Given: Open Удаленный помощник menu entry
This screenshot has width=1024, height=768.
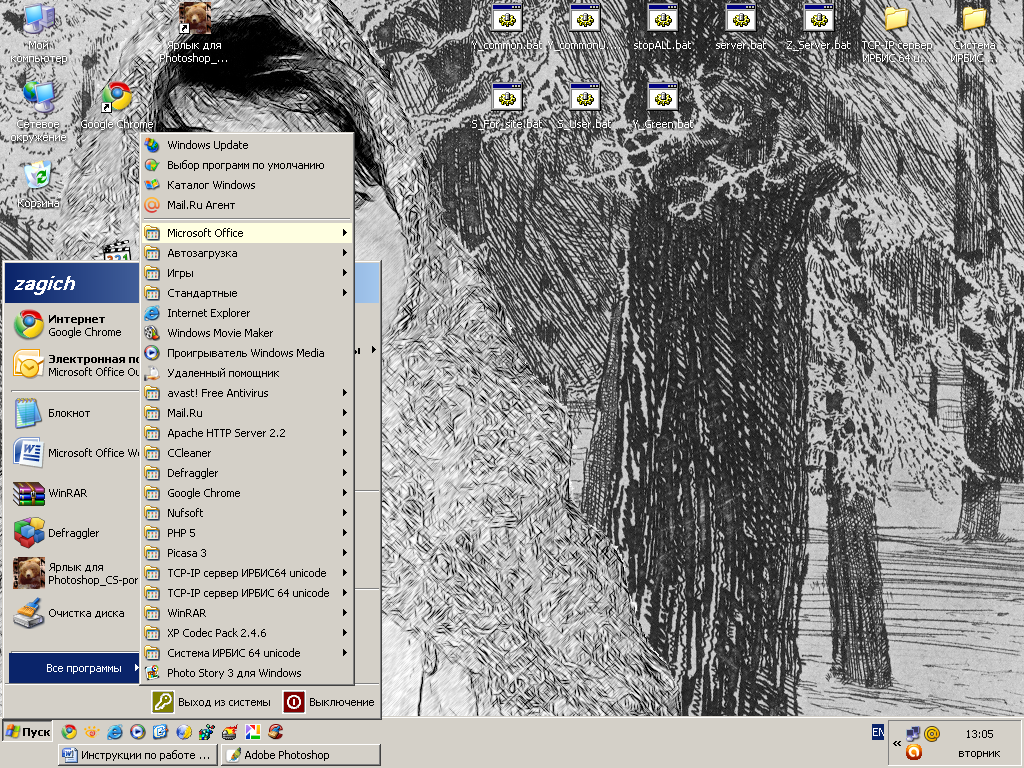Looking at the screenshot, I should [247, 374].
